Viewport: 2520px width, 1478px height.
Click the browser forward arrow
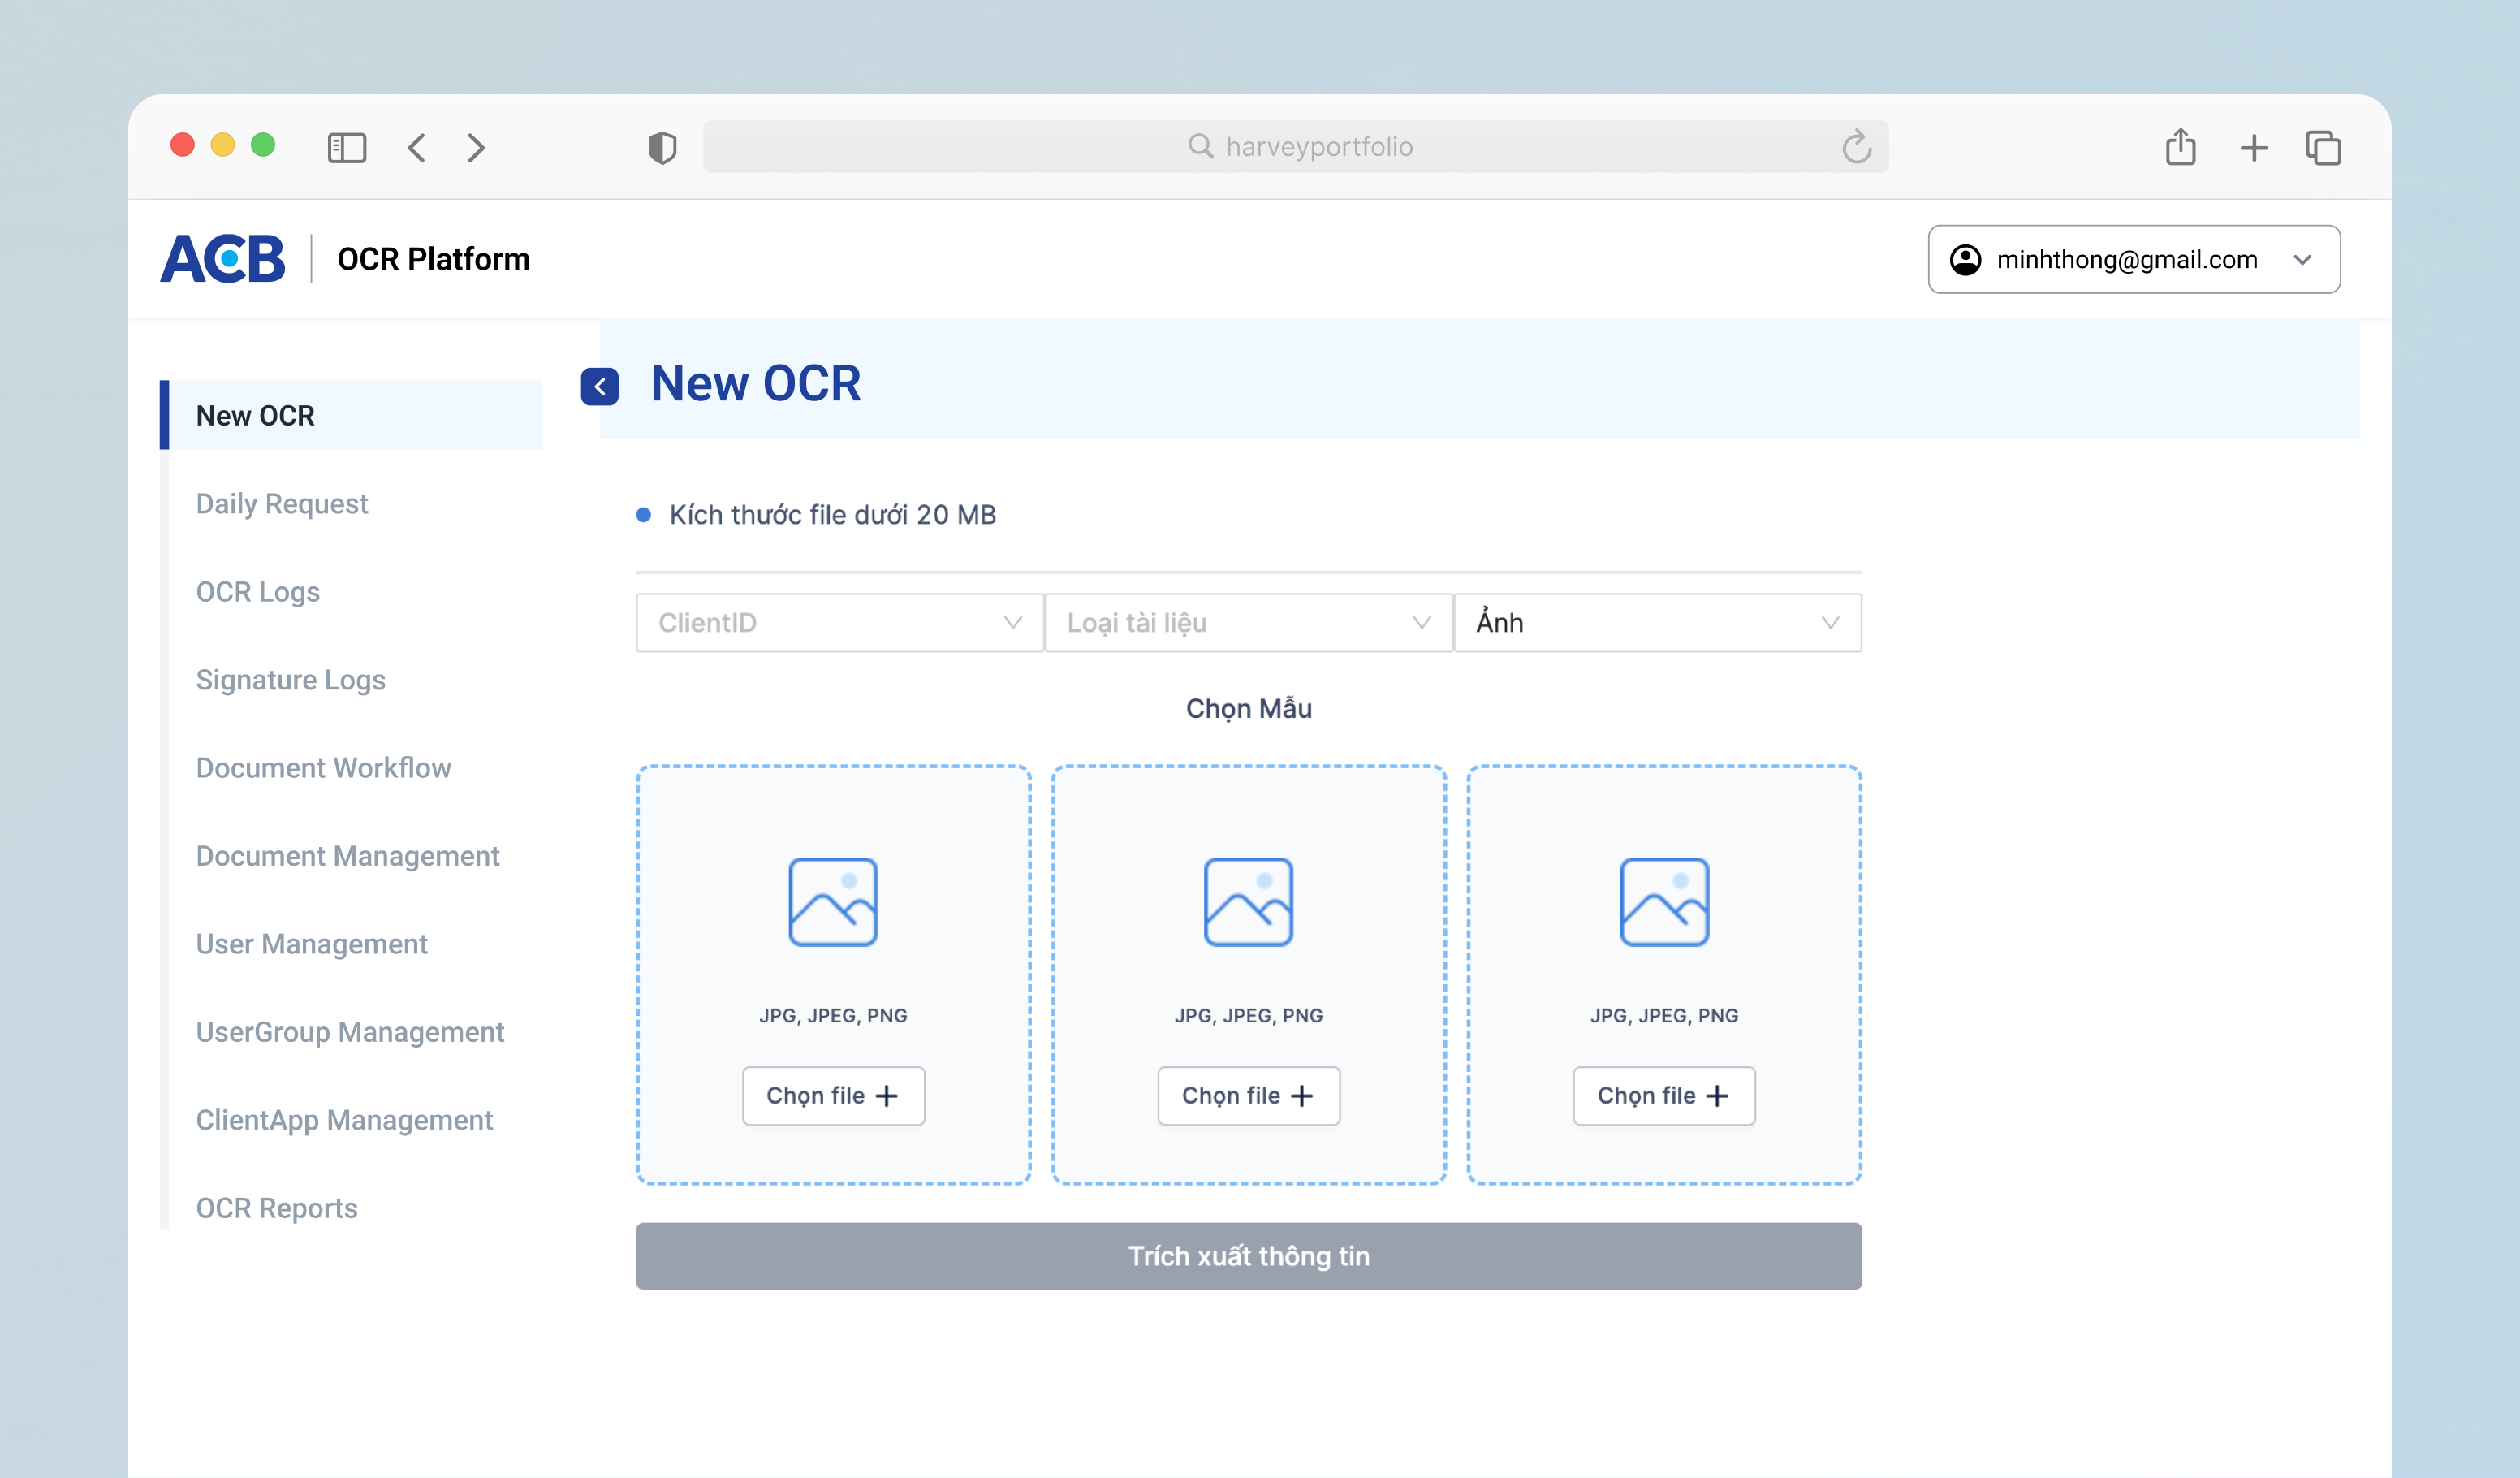[x=476, y=148]
